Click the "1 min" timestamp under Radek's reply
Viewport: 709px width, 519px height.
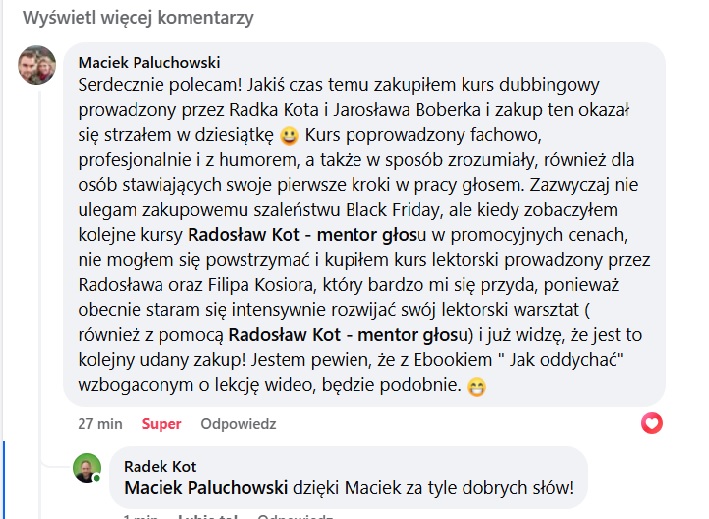coord(141,517)
